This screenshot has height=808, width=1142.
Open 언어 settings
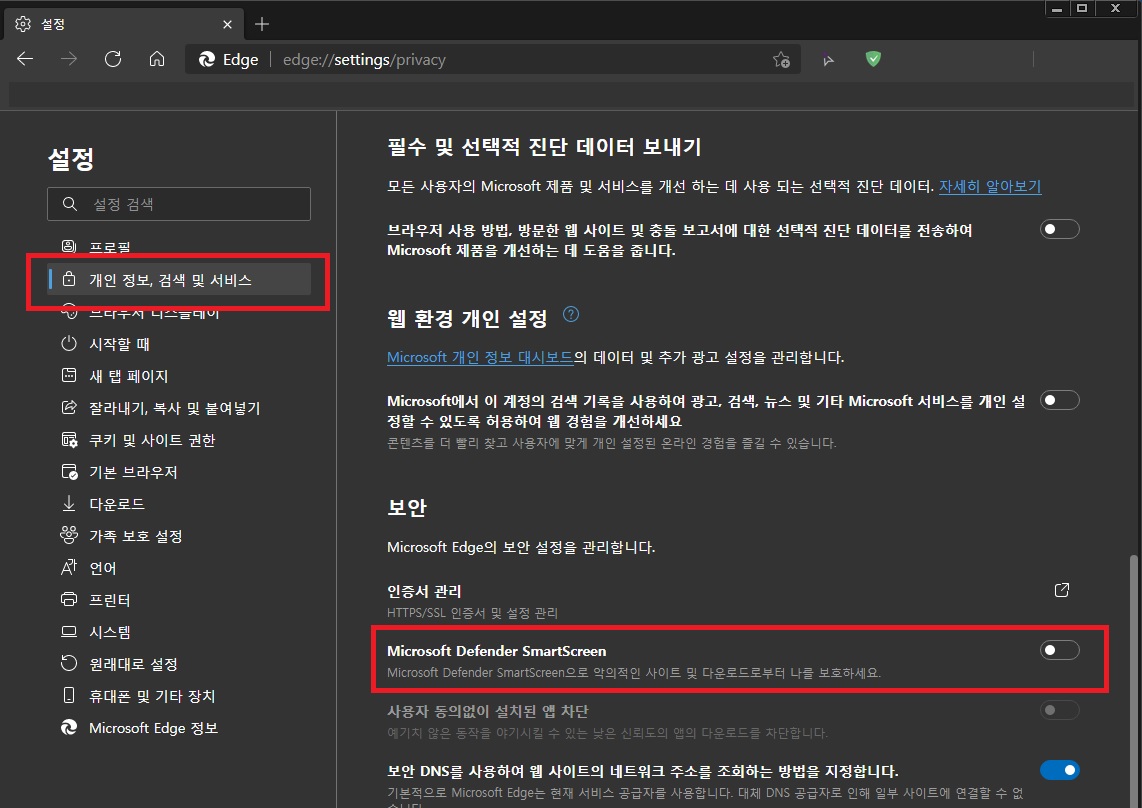click(178, 568)
